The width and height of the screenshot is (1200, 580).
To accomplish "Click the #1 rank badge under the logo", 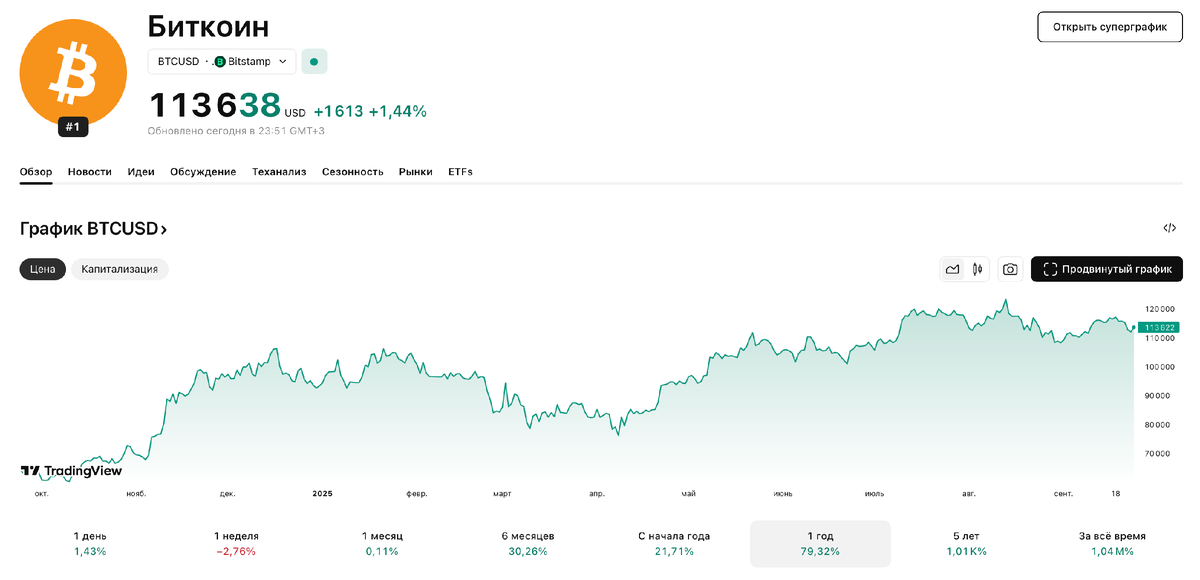I will (71, 127).
